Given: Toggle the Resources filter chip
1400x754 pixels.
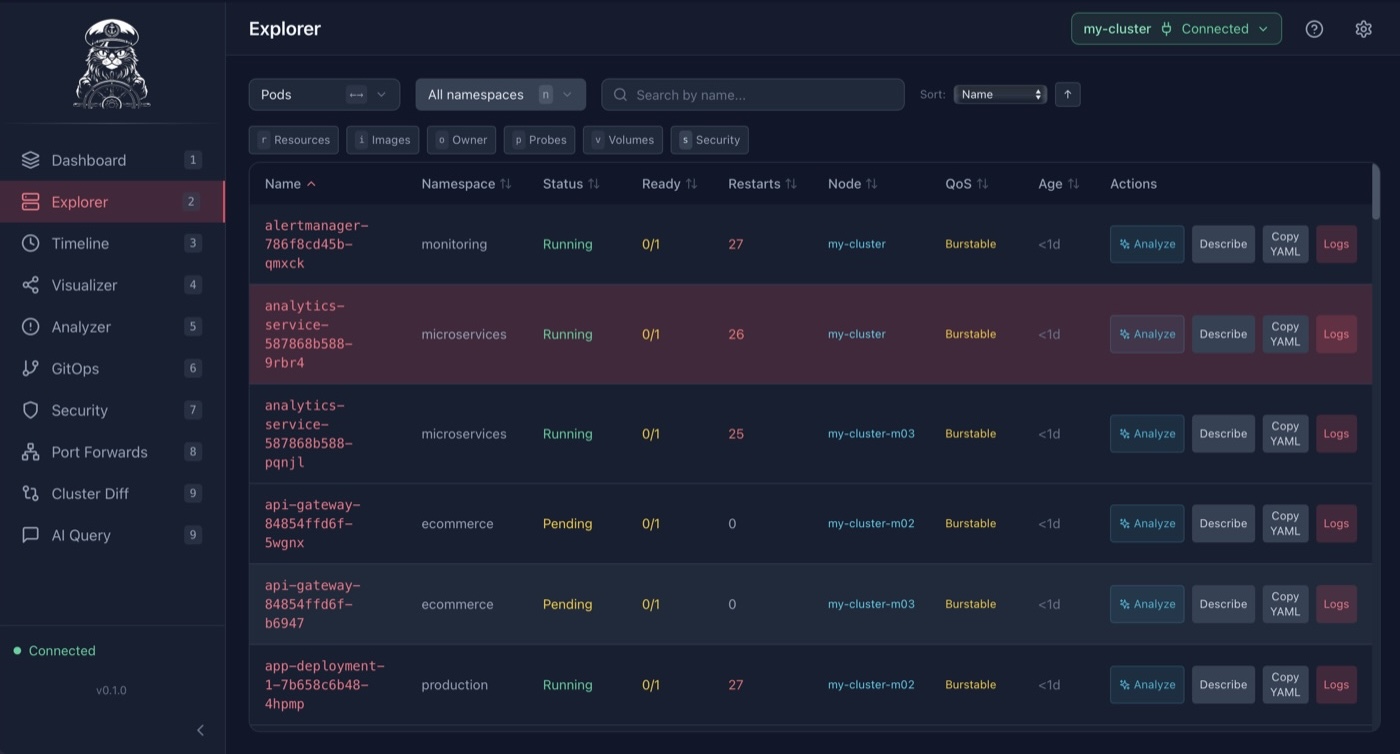Looking at the screenshot, I should pyautogui.click(x=293, y=140).
